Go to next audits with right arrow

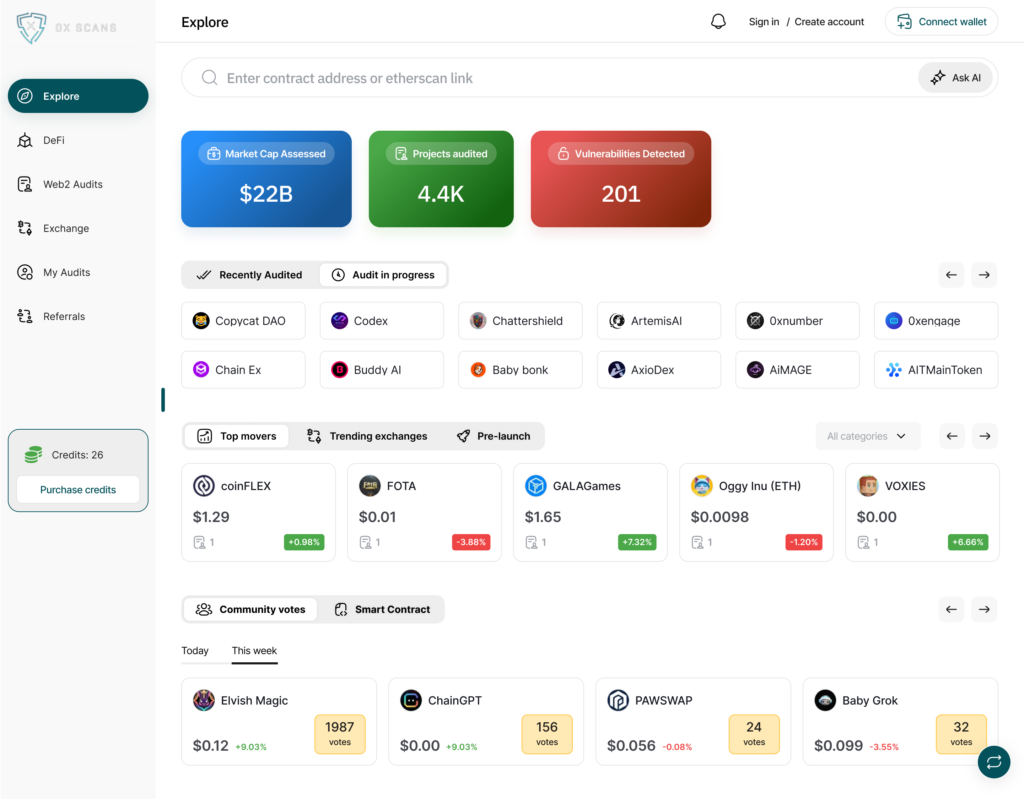pos(984,275)
